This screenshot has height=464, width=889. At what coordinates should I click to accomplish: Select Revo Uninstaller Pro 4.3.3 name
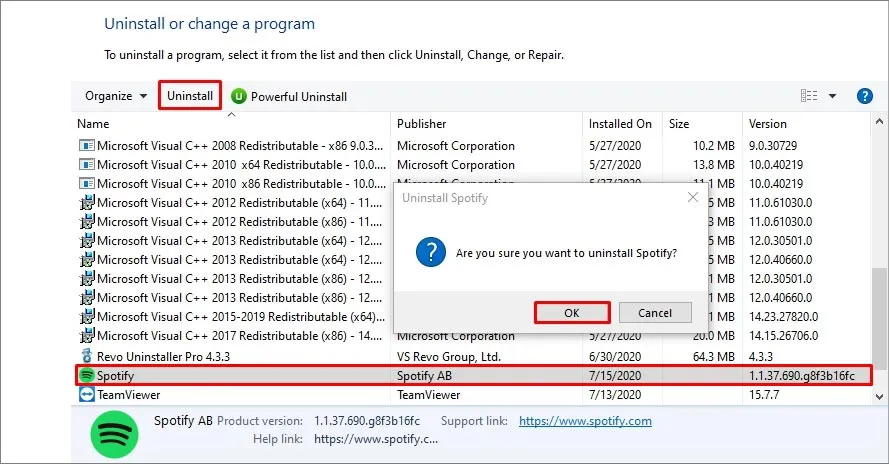click(x=163, y=356)
